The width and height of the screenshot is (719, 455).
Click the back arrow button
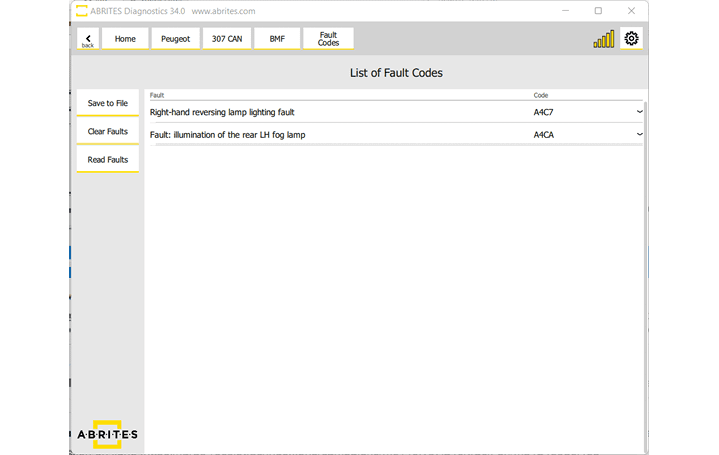point(87,39)
